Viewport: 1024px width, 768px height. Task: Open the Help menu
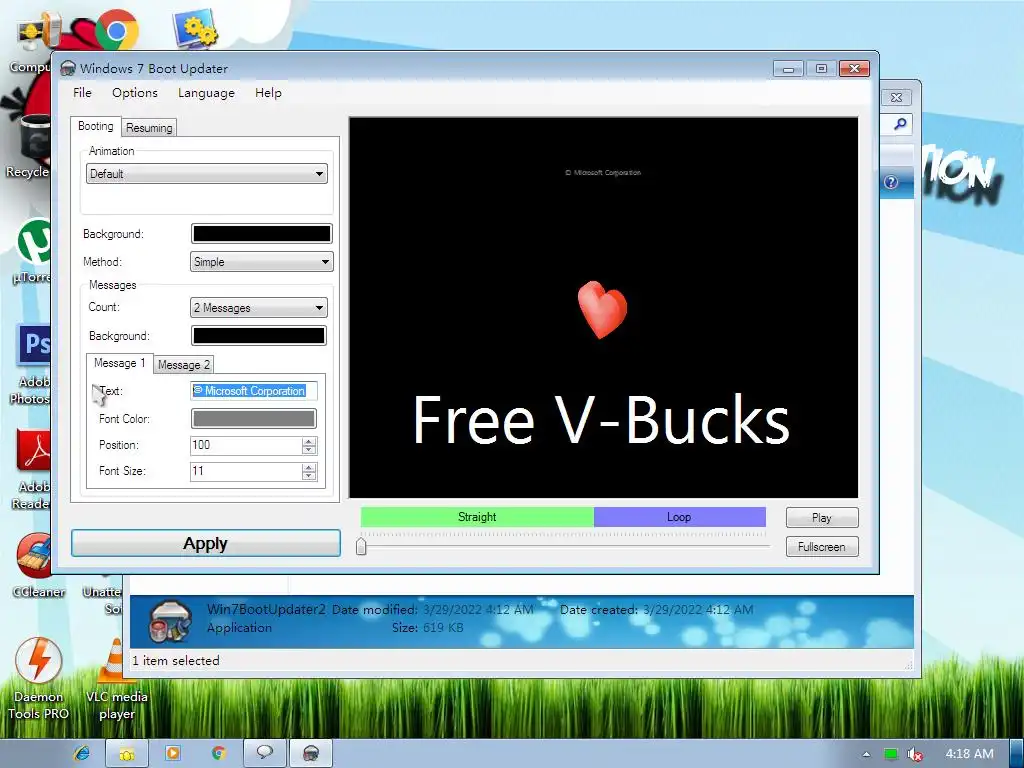pos(268,93)
